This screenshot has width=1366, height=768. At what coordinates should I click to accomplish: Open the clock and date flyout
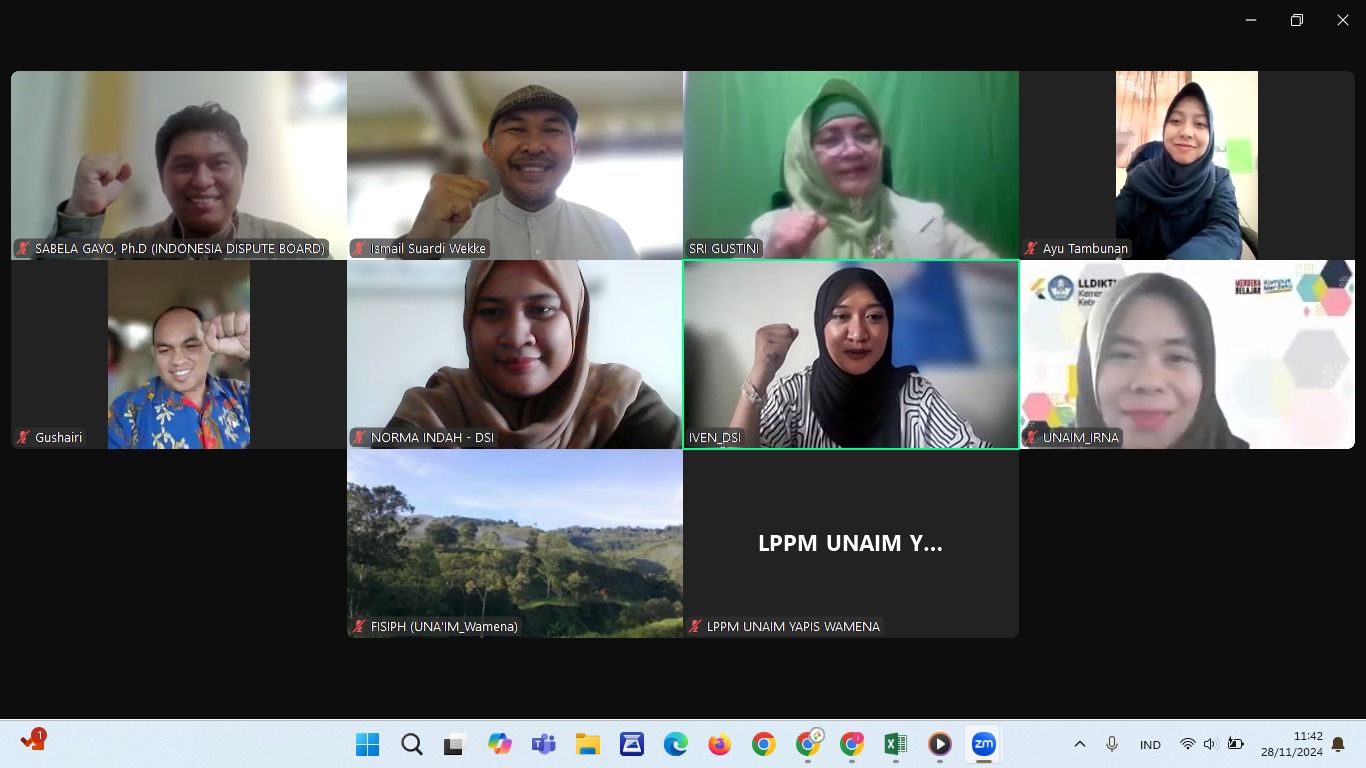1292,744
